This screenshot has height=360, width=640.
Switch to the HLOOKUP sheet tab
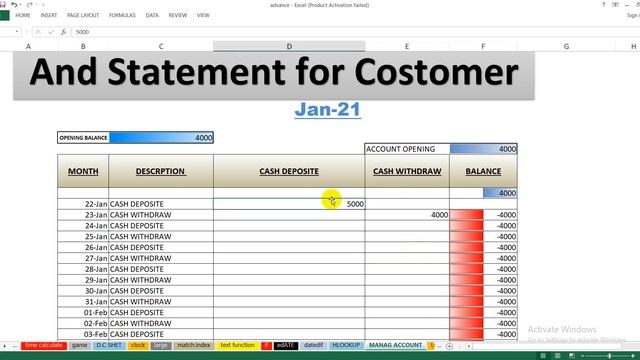(x=346, y=345)
